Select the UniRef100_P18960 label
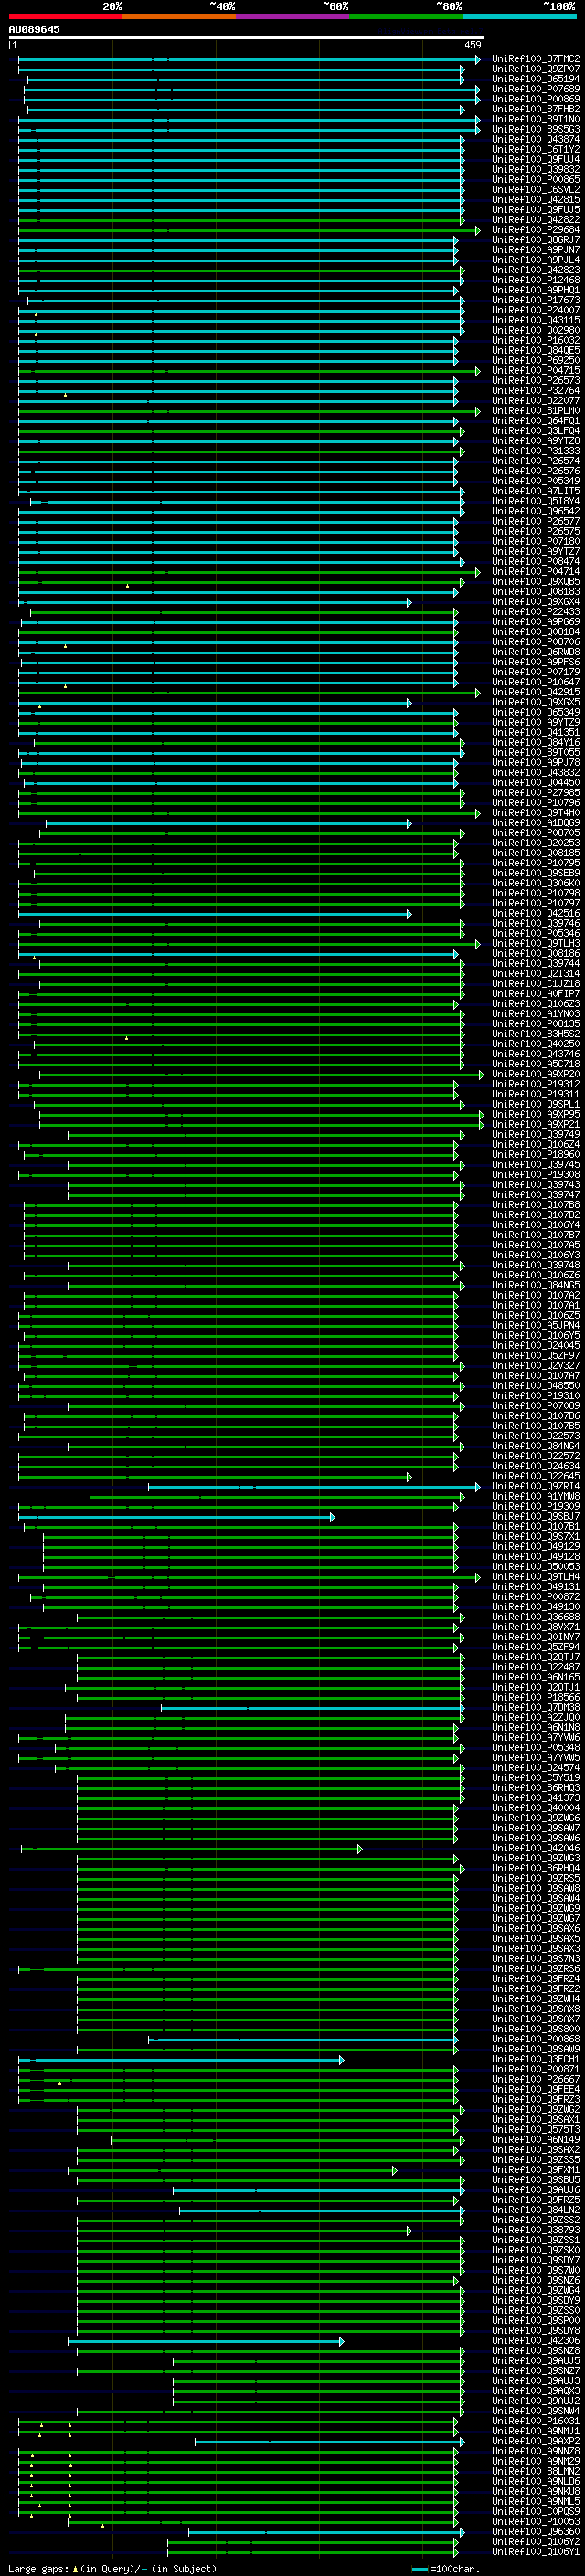The width and height of the screenshot is (585, 2576). [x=536, y=1155]
